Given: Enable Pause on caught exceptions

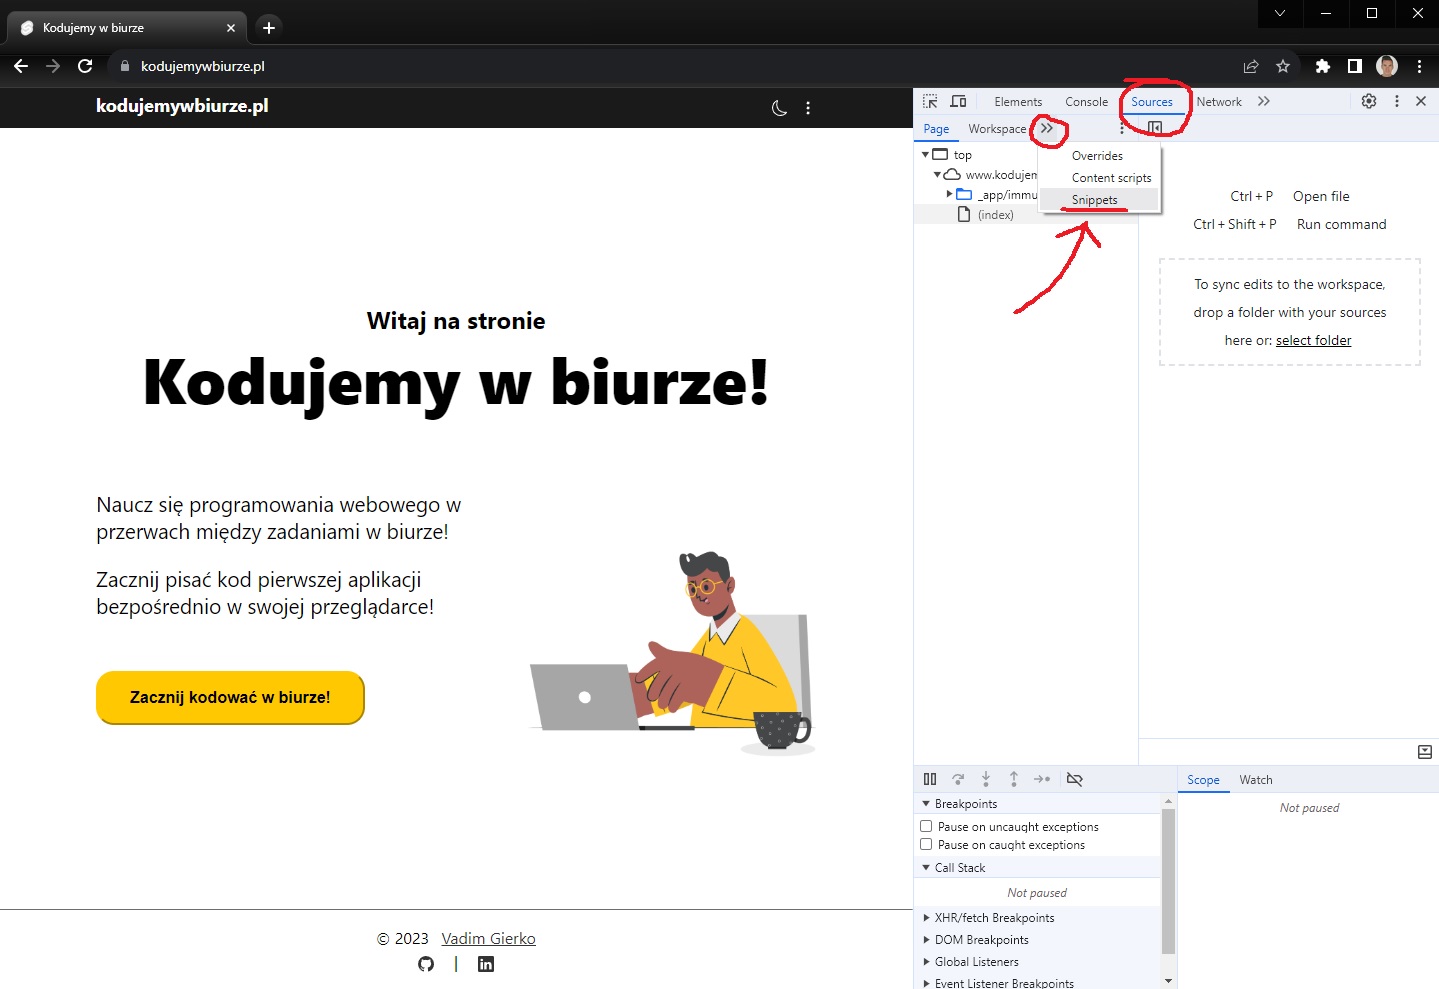Looking at the screenshot, I should pyautogui.click(x=926, y=844).
